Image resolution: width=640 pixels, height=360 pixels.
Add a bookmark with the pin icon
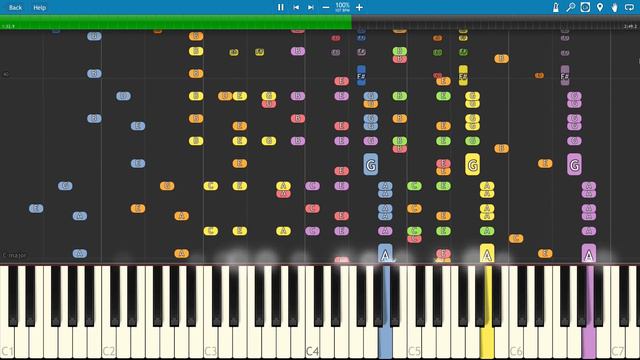click(x=600, y=7)
